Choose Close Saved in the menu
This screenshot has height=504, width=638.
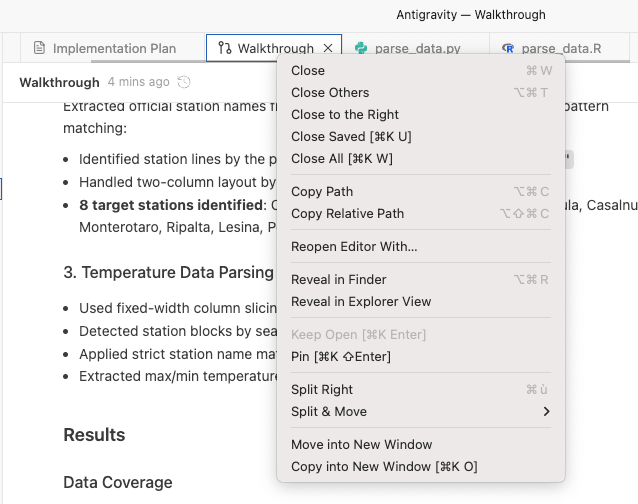click(351, 137)
